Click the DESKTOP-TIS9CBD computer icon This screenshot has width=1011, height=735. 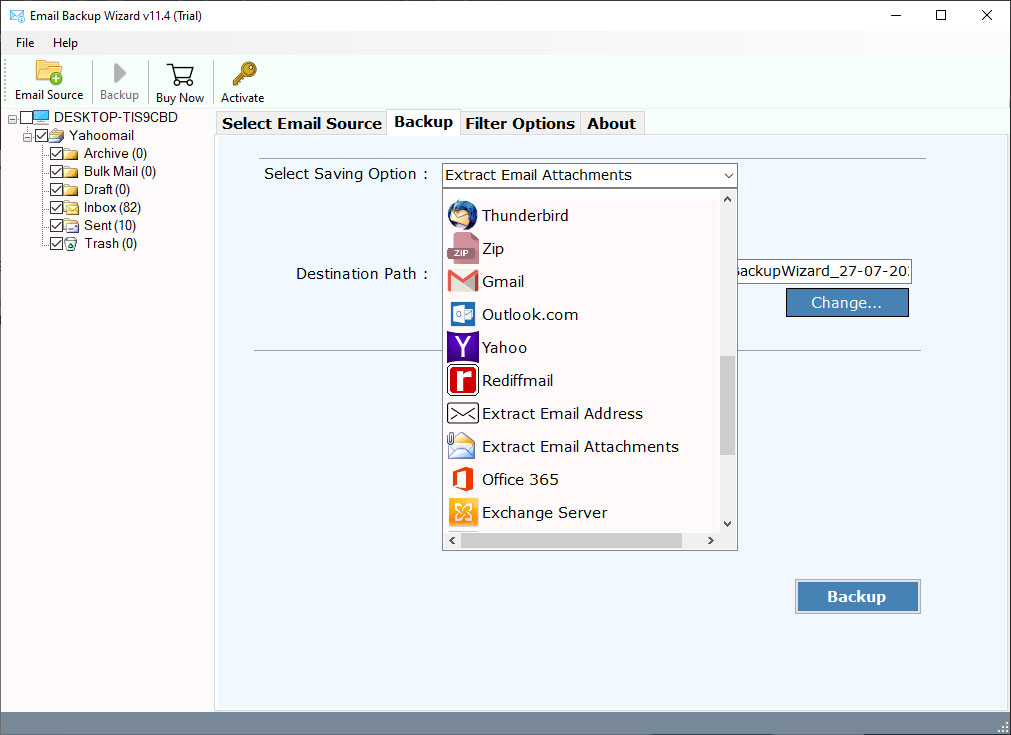(x=41, y=117)
